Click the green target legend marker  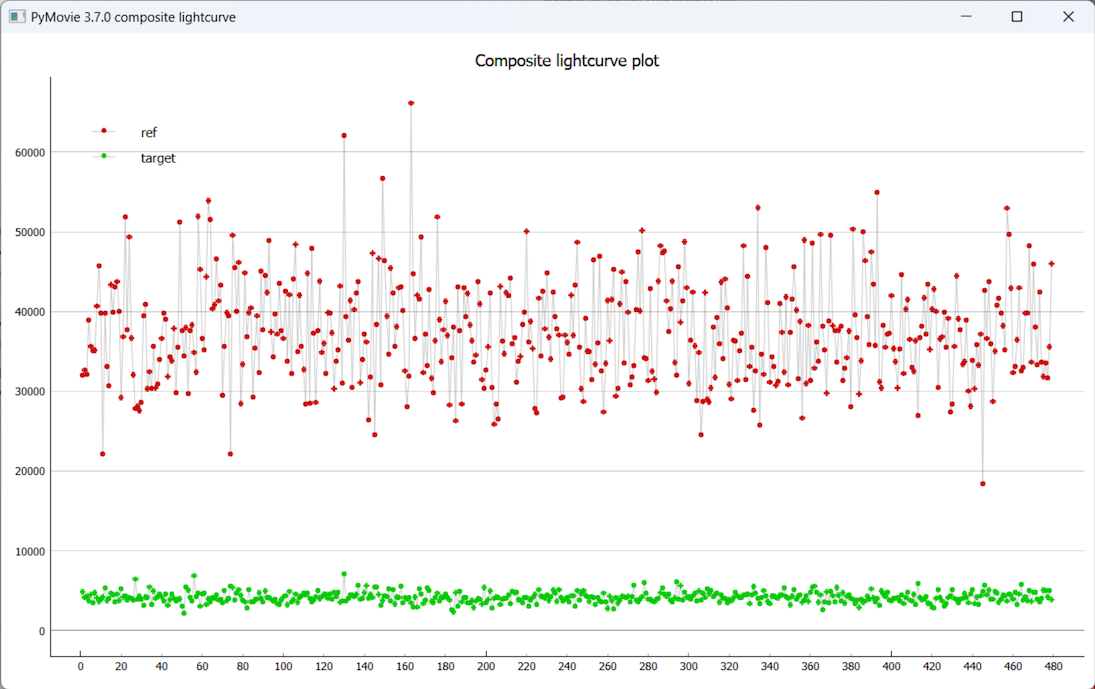[103, 156]
